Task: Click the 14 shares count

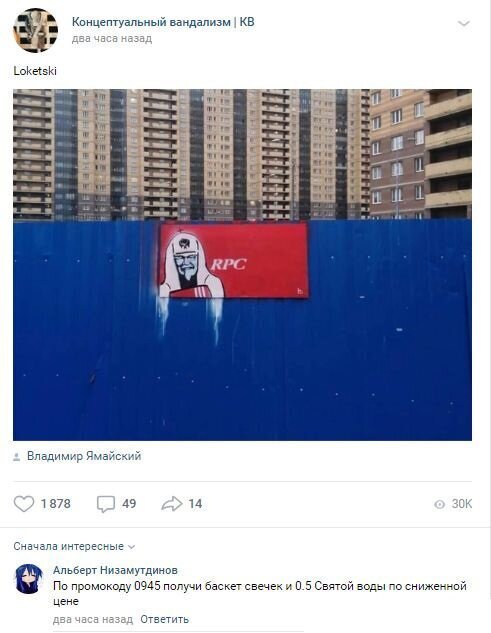Action: (195, 504)
